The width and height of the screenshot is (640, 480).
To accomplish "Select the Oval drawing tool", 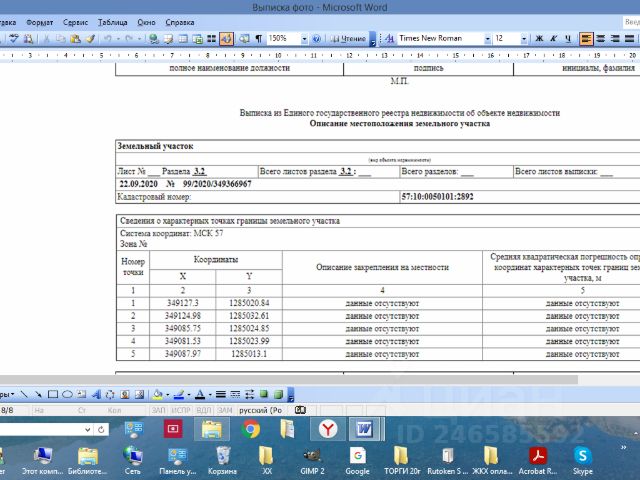I will tap(67, 394).
